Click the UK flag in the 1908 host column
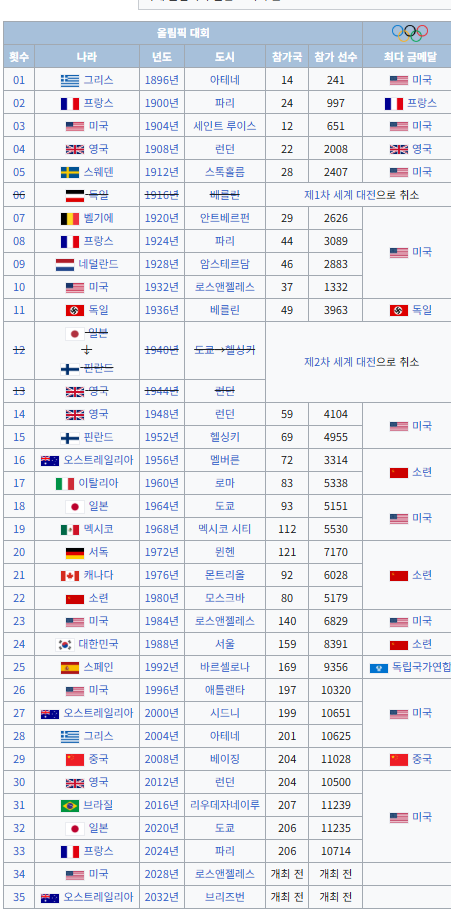451x911 pixels. 75,149
